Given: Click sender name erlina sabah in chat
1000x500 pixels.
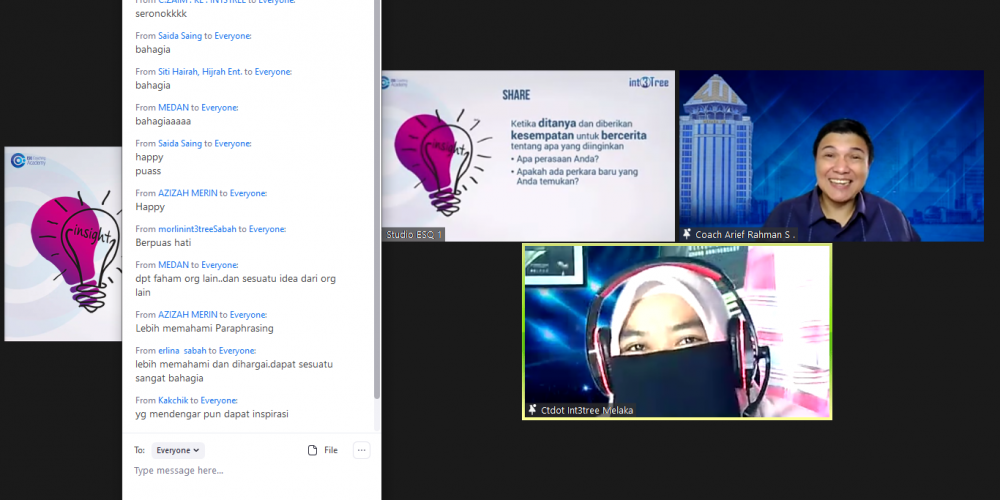Looking at the screenshot, I should (182, 351).
